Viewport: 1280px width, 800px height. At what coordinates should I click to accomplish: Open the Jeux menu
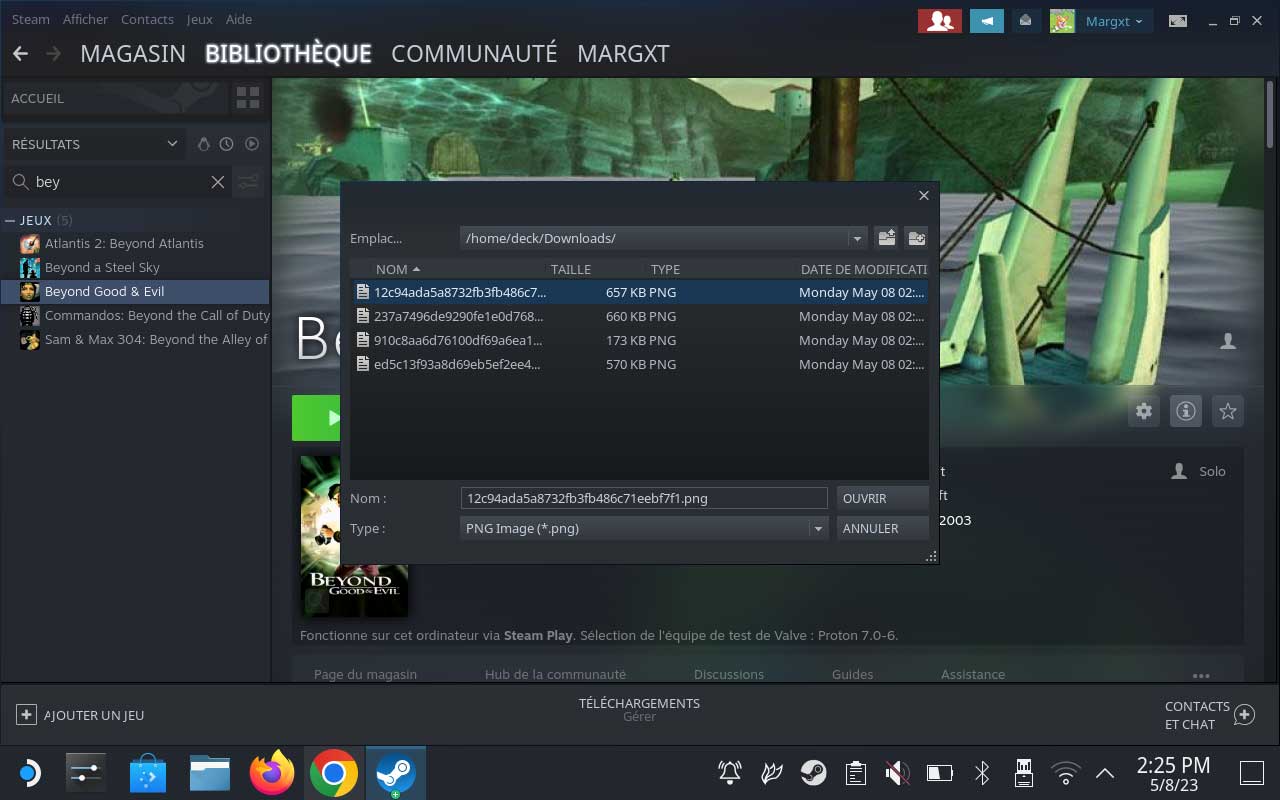(x=199, y=19)
